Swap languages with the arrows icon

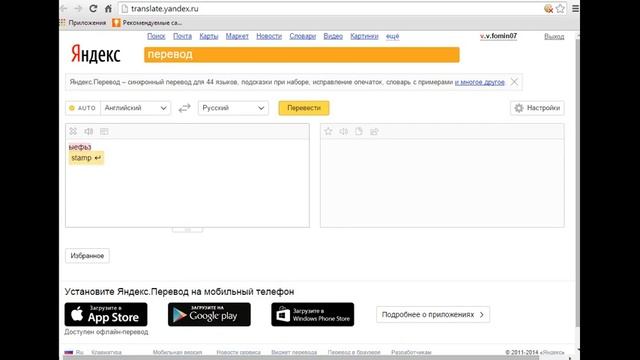(184, 108)
